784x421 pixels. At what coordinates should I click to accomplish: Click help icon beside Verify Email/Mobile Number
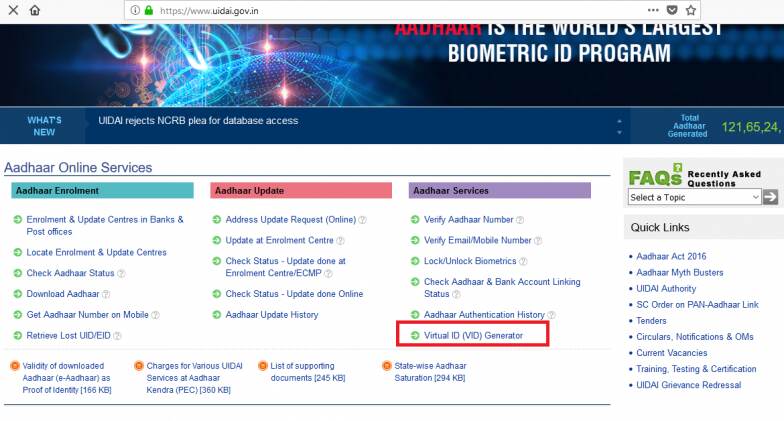(538, 241)
